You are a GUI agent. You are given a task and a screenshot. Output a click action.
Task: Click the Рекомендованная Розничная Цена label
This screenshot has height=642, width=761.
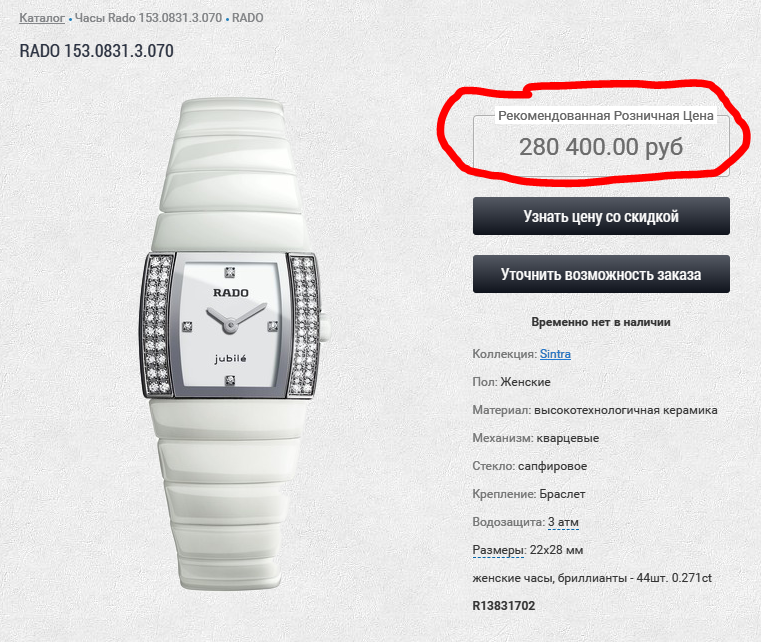[606, 115]
